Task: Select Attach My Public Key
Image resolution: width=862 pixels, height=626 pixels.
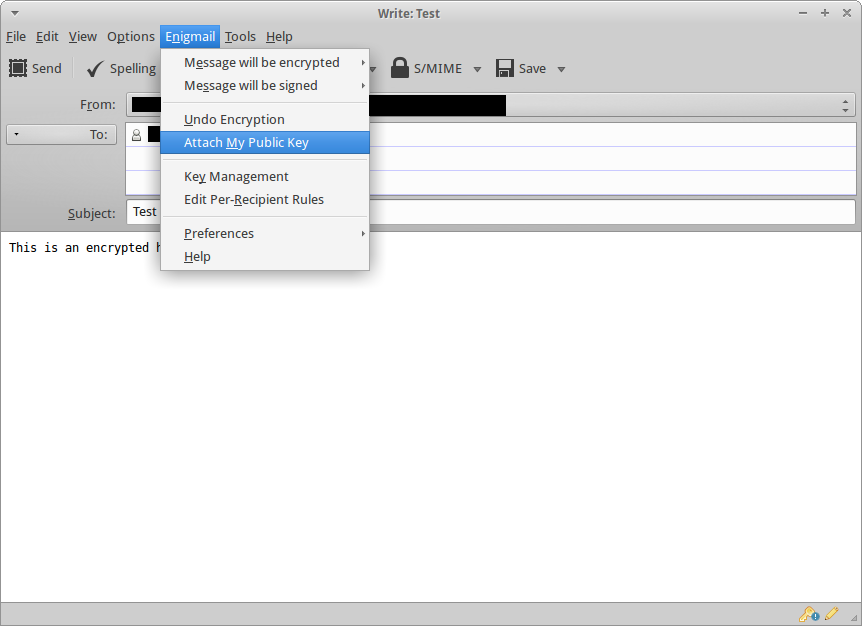Action: [x=265, y=143]
